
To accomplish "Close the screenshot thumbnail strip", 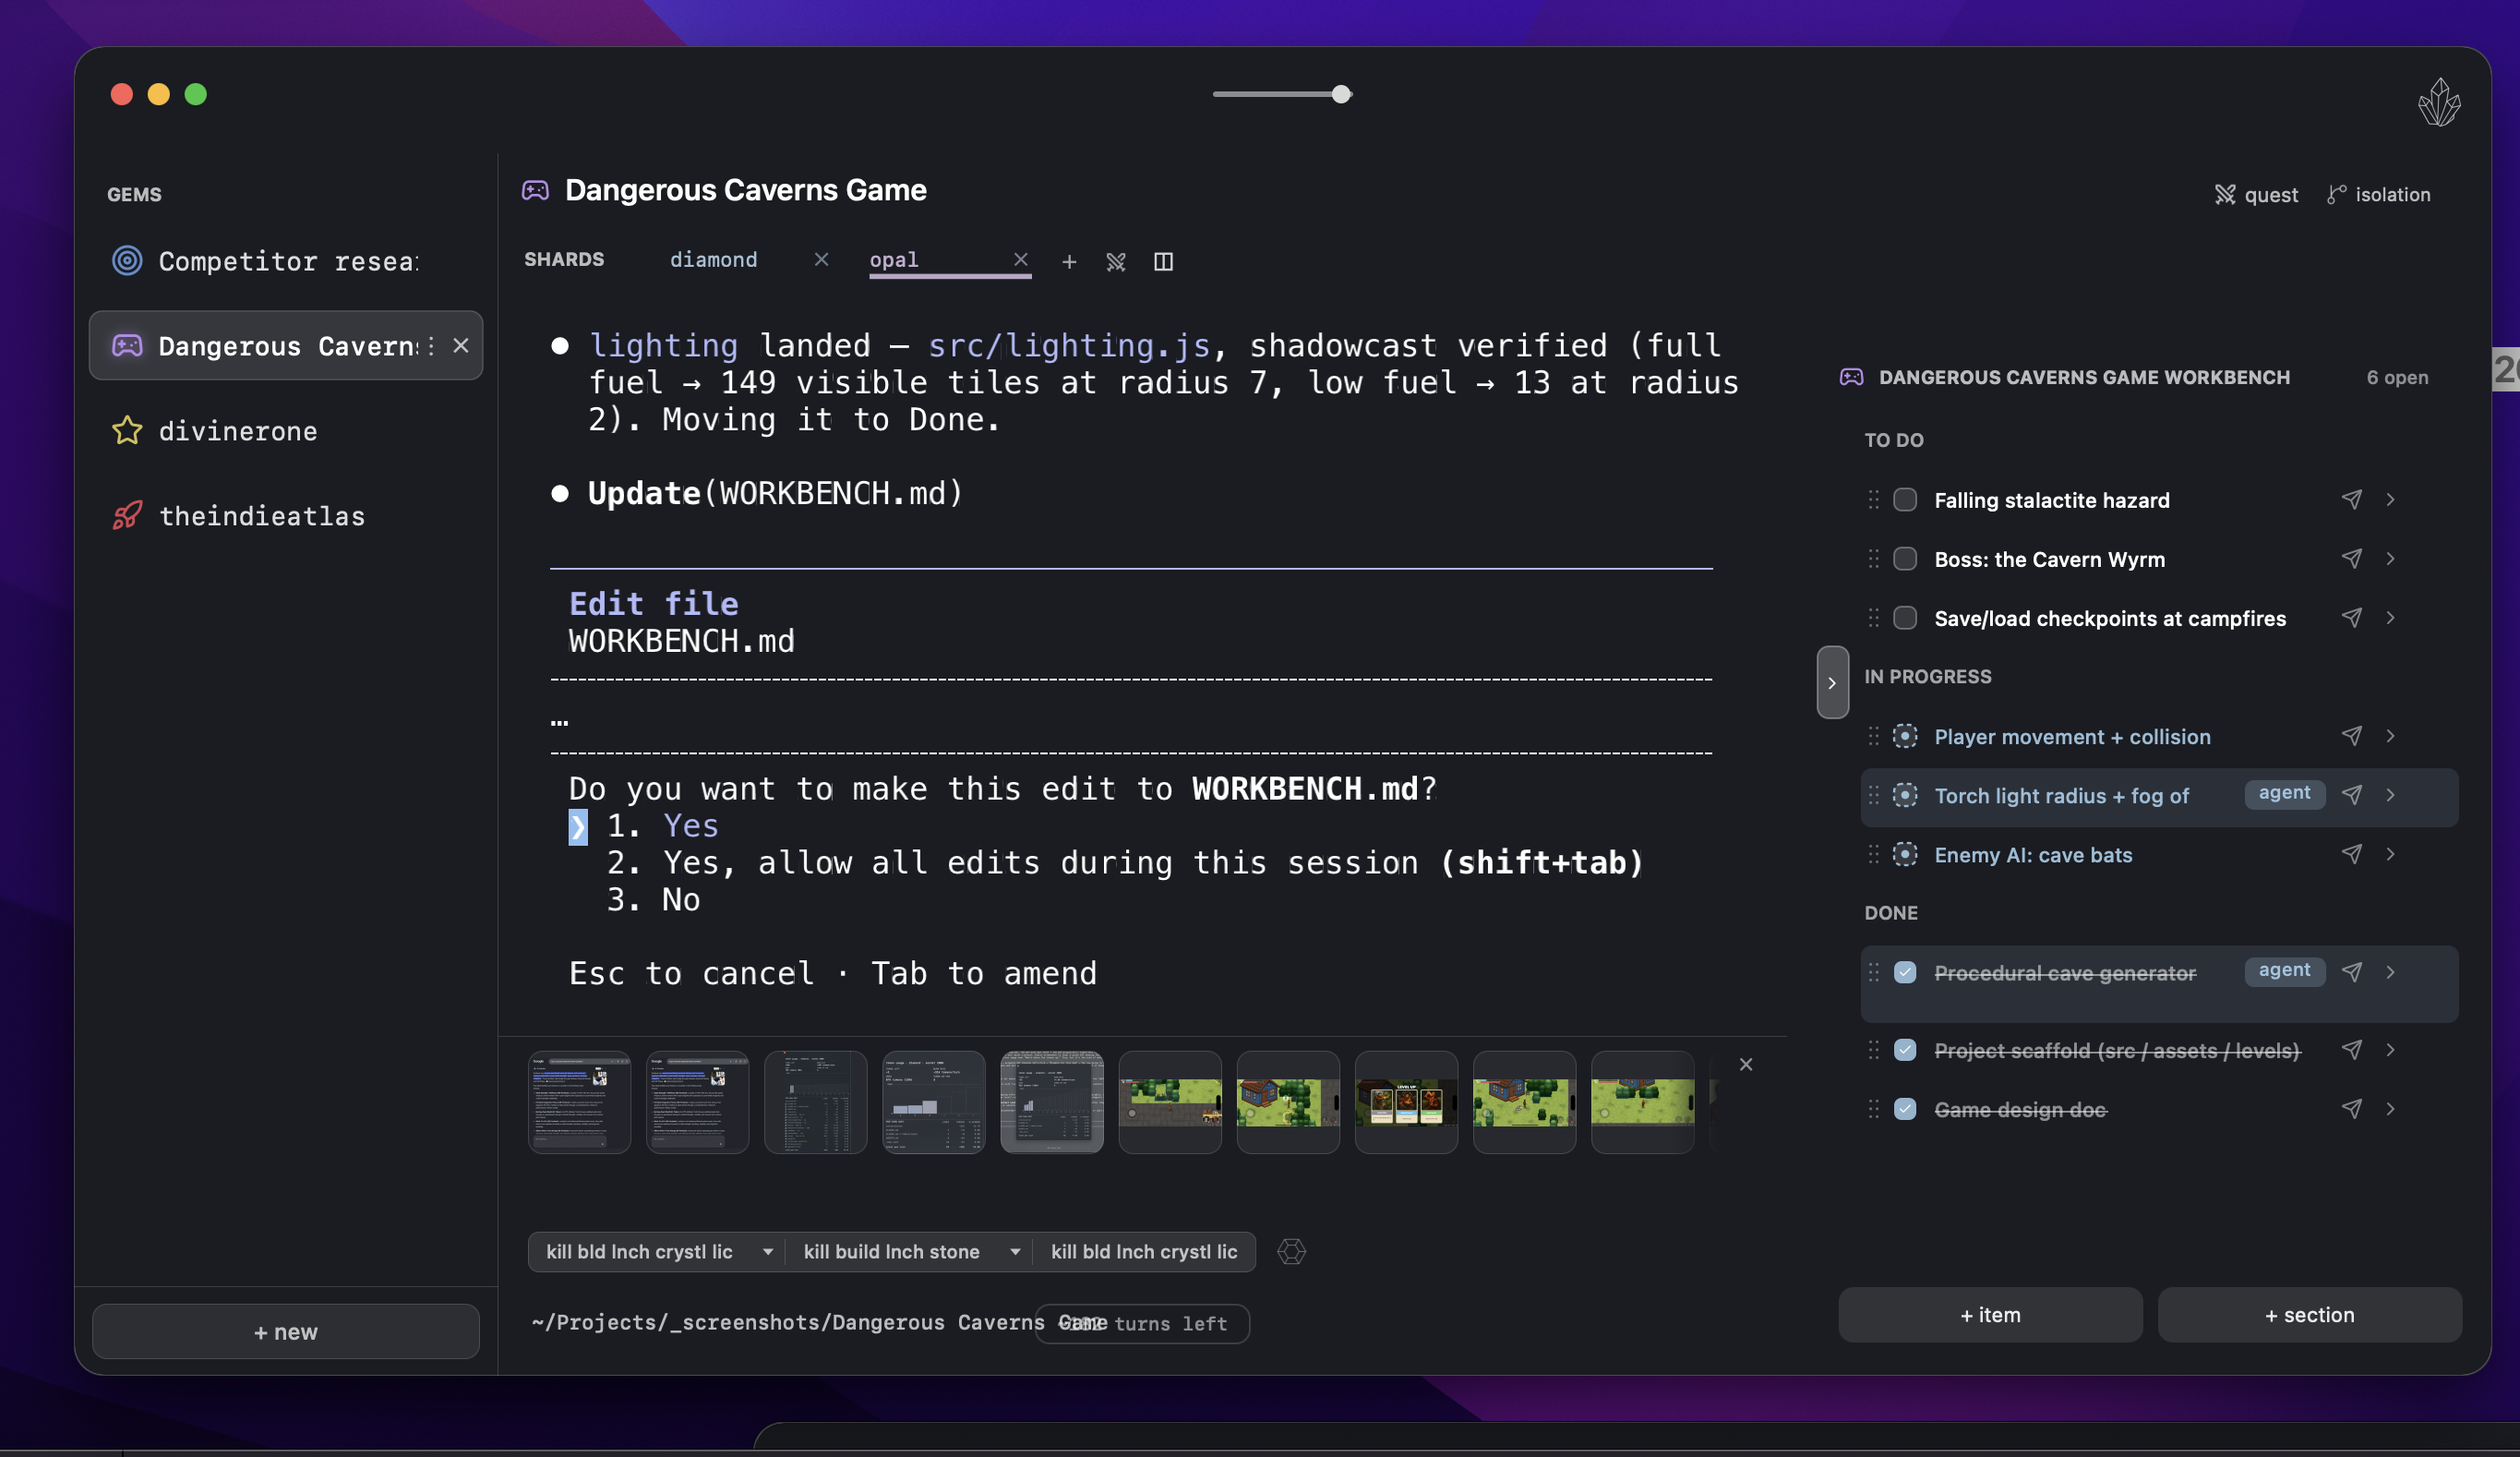I will tap(1745, 1064).
